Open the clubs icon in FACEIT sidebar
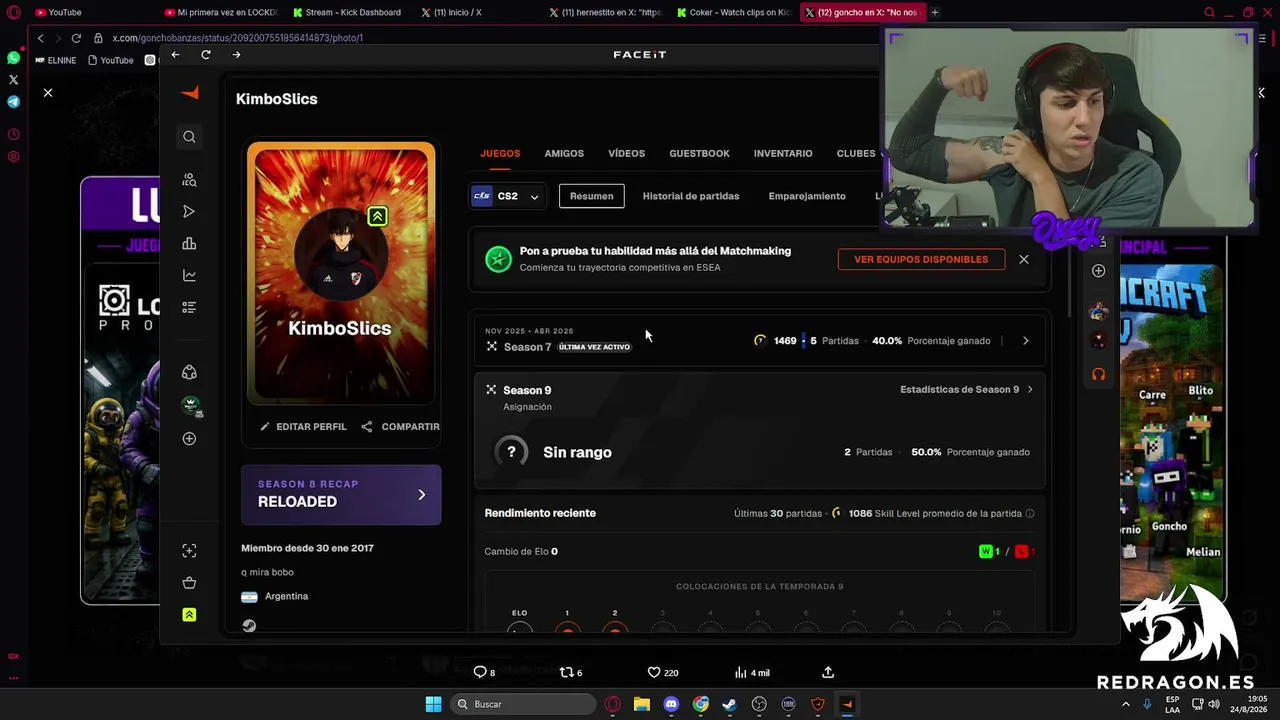The image size is (1280, 720). [189, 372]
